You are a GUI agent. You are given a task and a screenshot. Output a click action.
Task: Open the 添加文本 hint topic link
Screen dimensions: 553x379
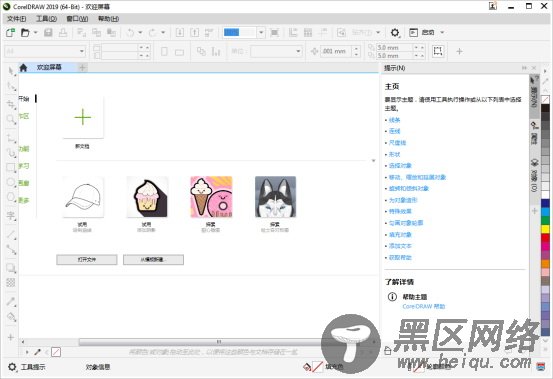pyautogui.click(x=400, y=246)
